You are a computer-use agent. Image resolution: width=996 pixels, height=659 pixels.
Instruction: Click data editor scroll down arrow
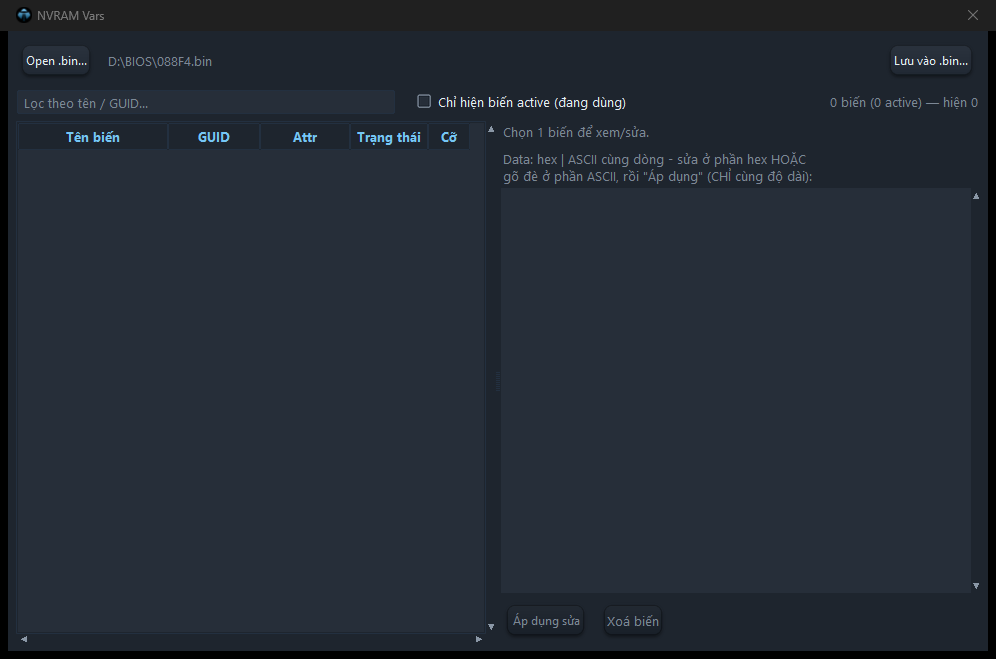[x=976, y=586]
